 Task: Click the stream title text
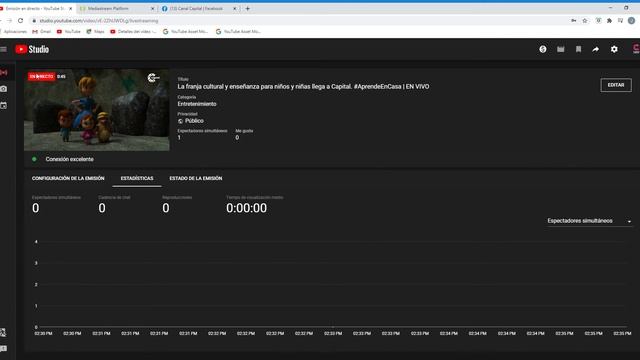(303, 87)
